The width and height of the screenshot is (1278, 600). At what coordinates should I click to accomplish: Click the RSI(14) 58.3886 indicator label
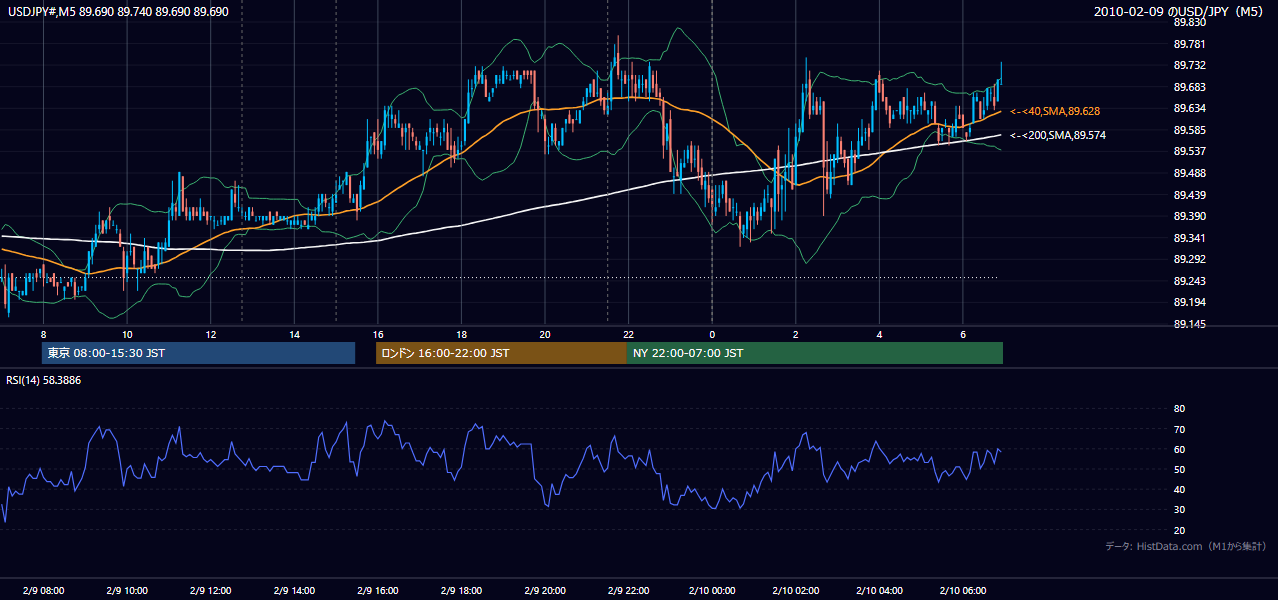44,380
